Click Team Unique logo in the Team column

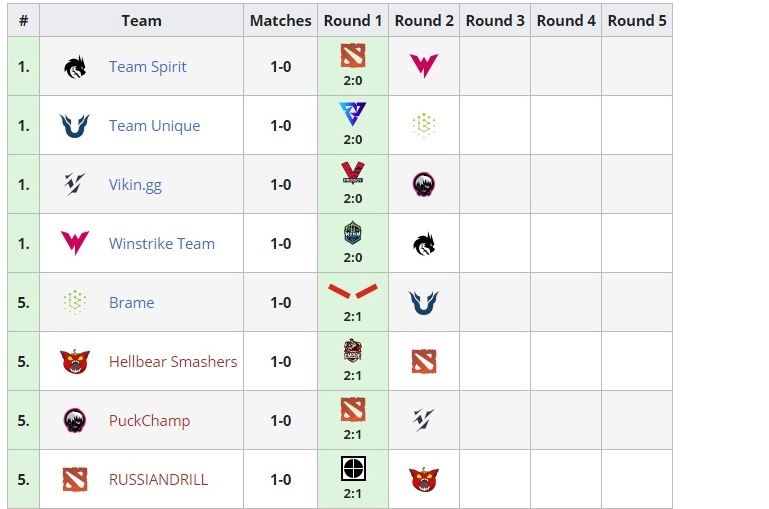tap(74, 126)
